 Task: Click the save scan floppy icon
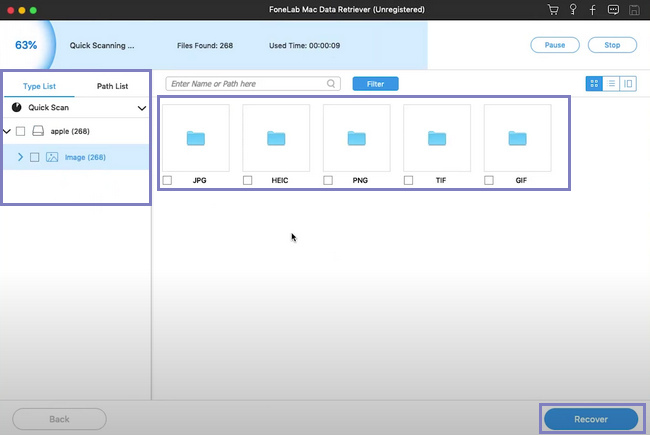click(634, 10)
